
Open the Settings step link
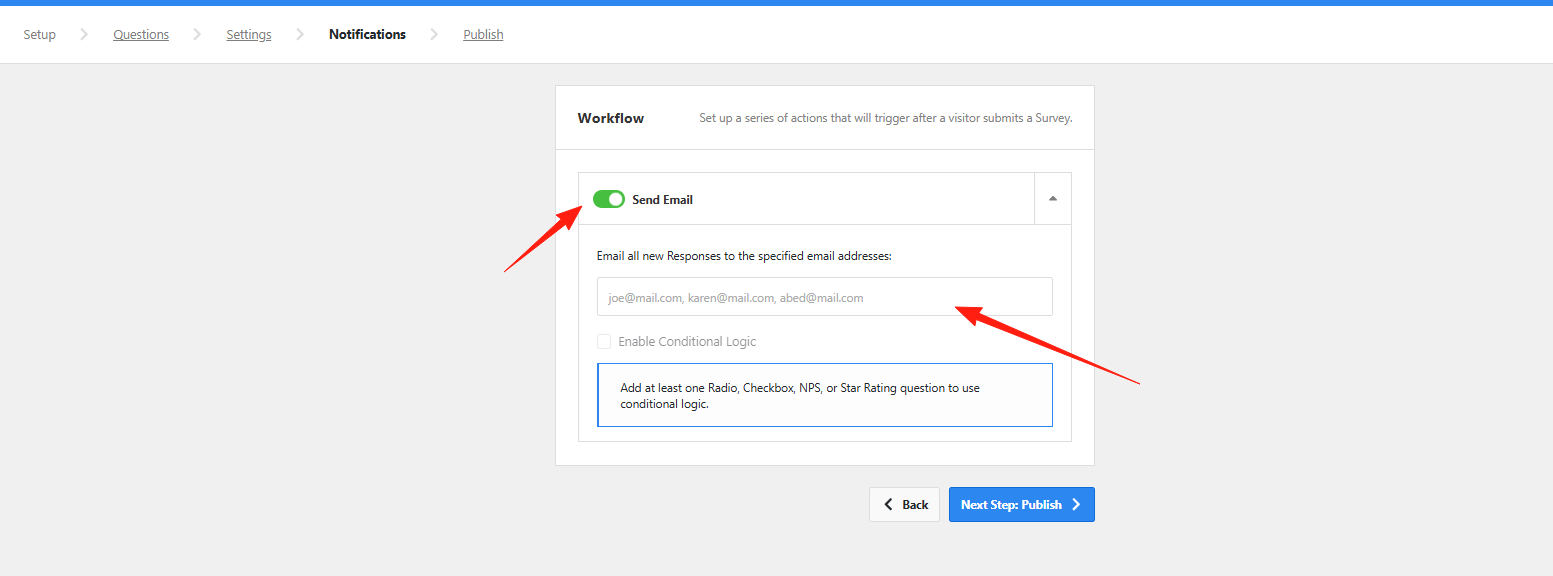[249, 35]
